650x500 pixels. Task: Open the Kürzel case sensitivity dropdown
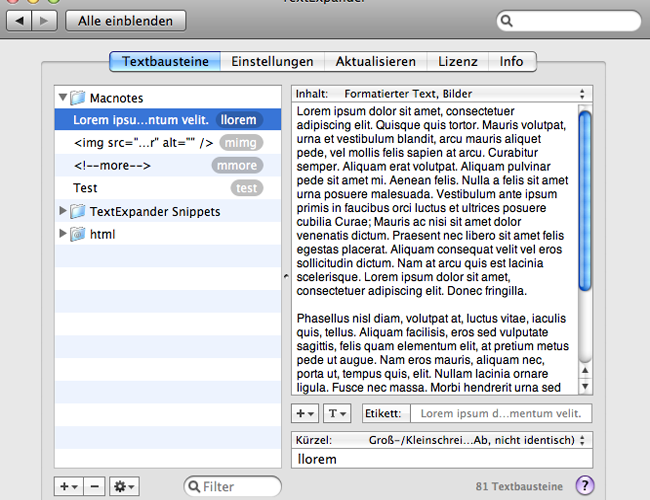(442, 440)
